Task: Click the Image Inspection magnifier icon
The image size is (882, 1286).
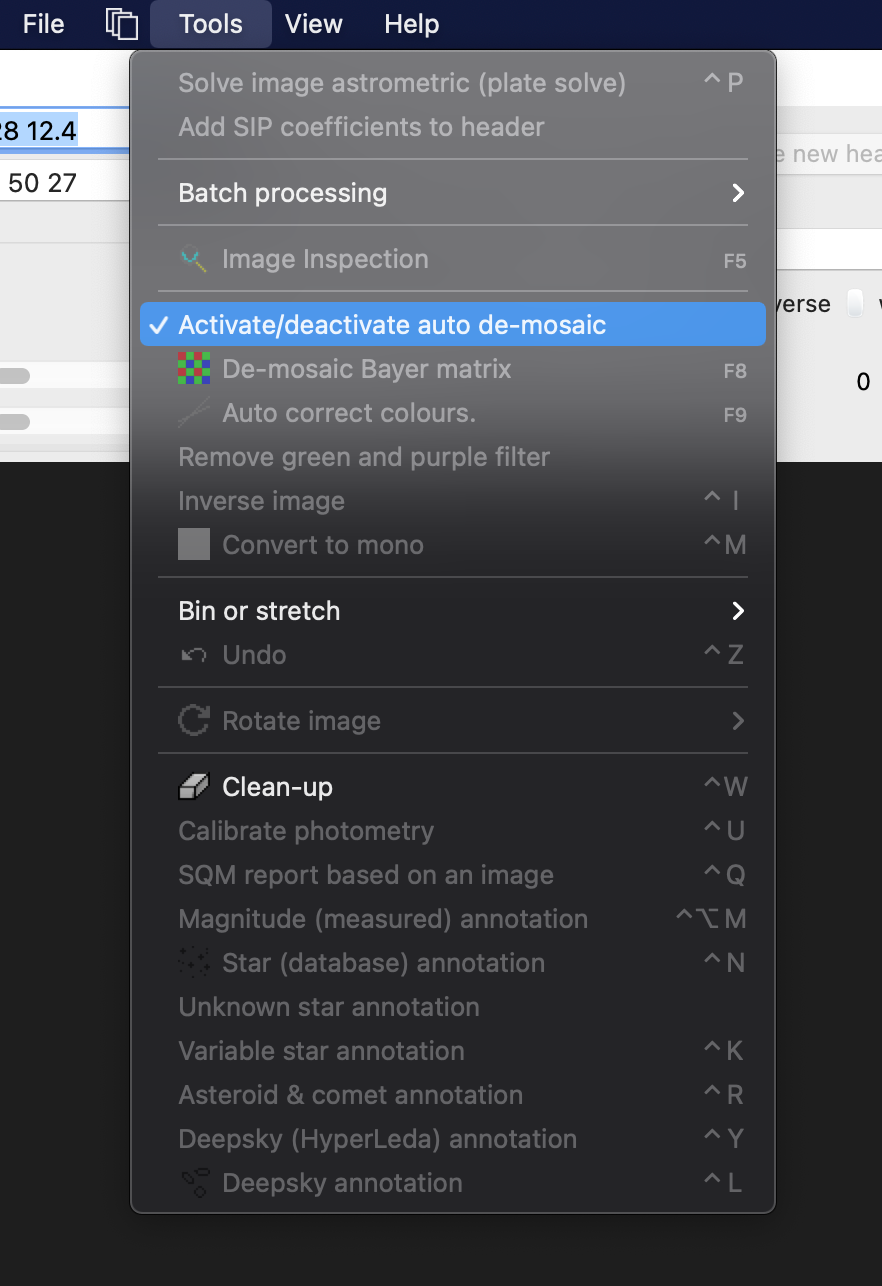Action: coord(194,259)
